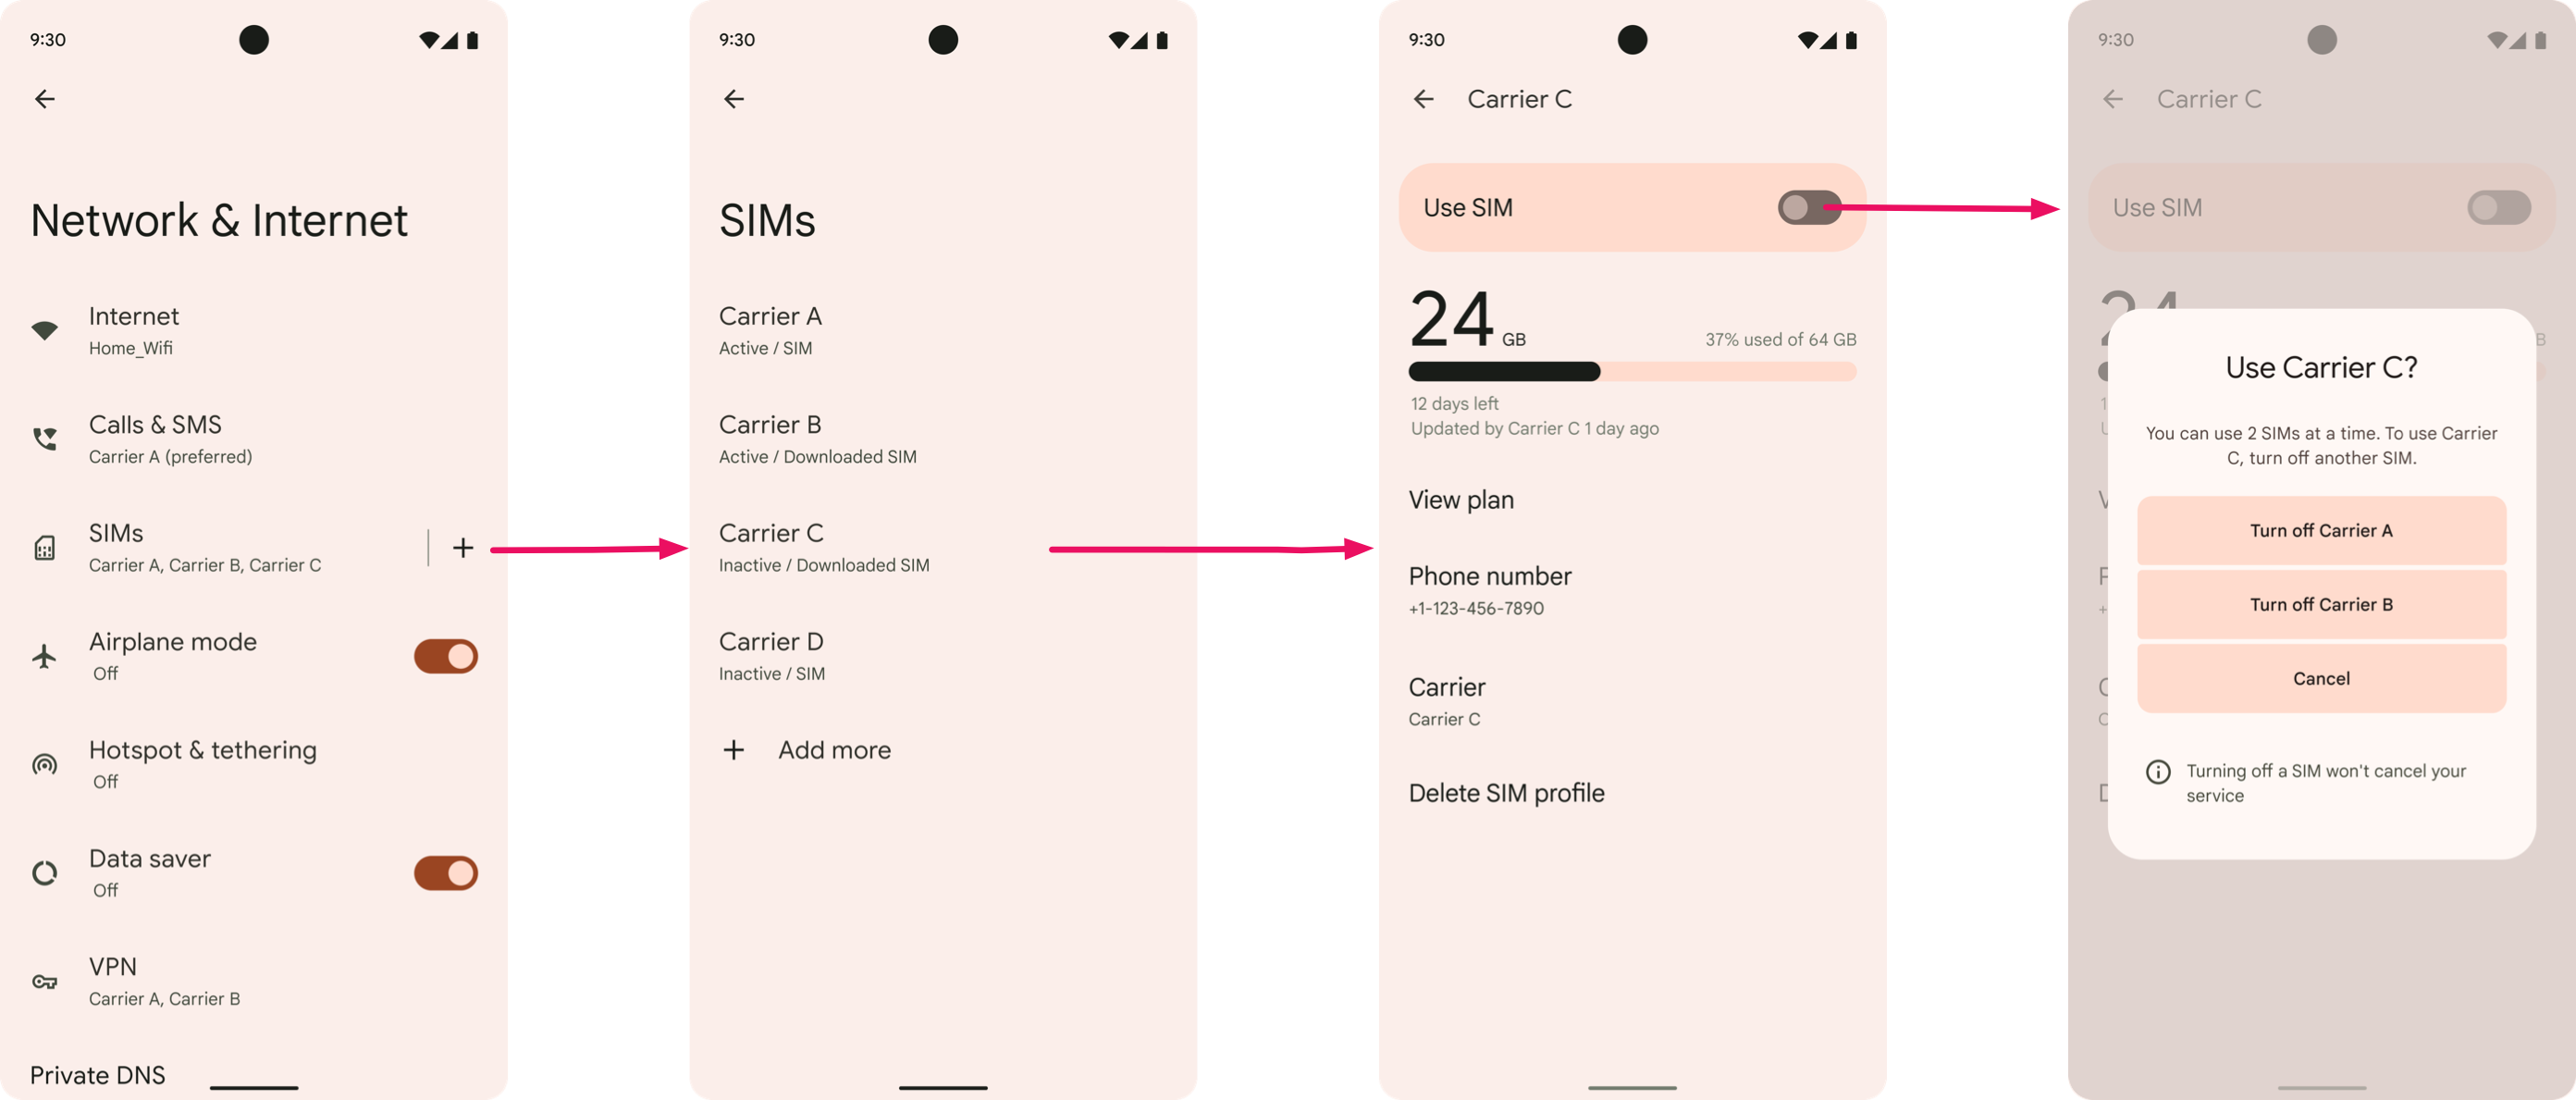Select Turn off Carrier A button
The image size is (2576, 1100).
(2323, 529)
